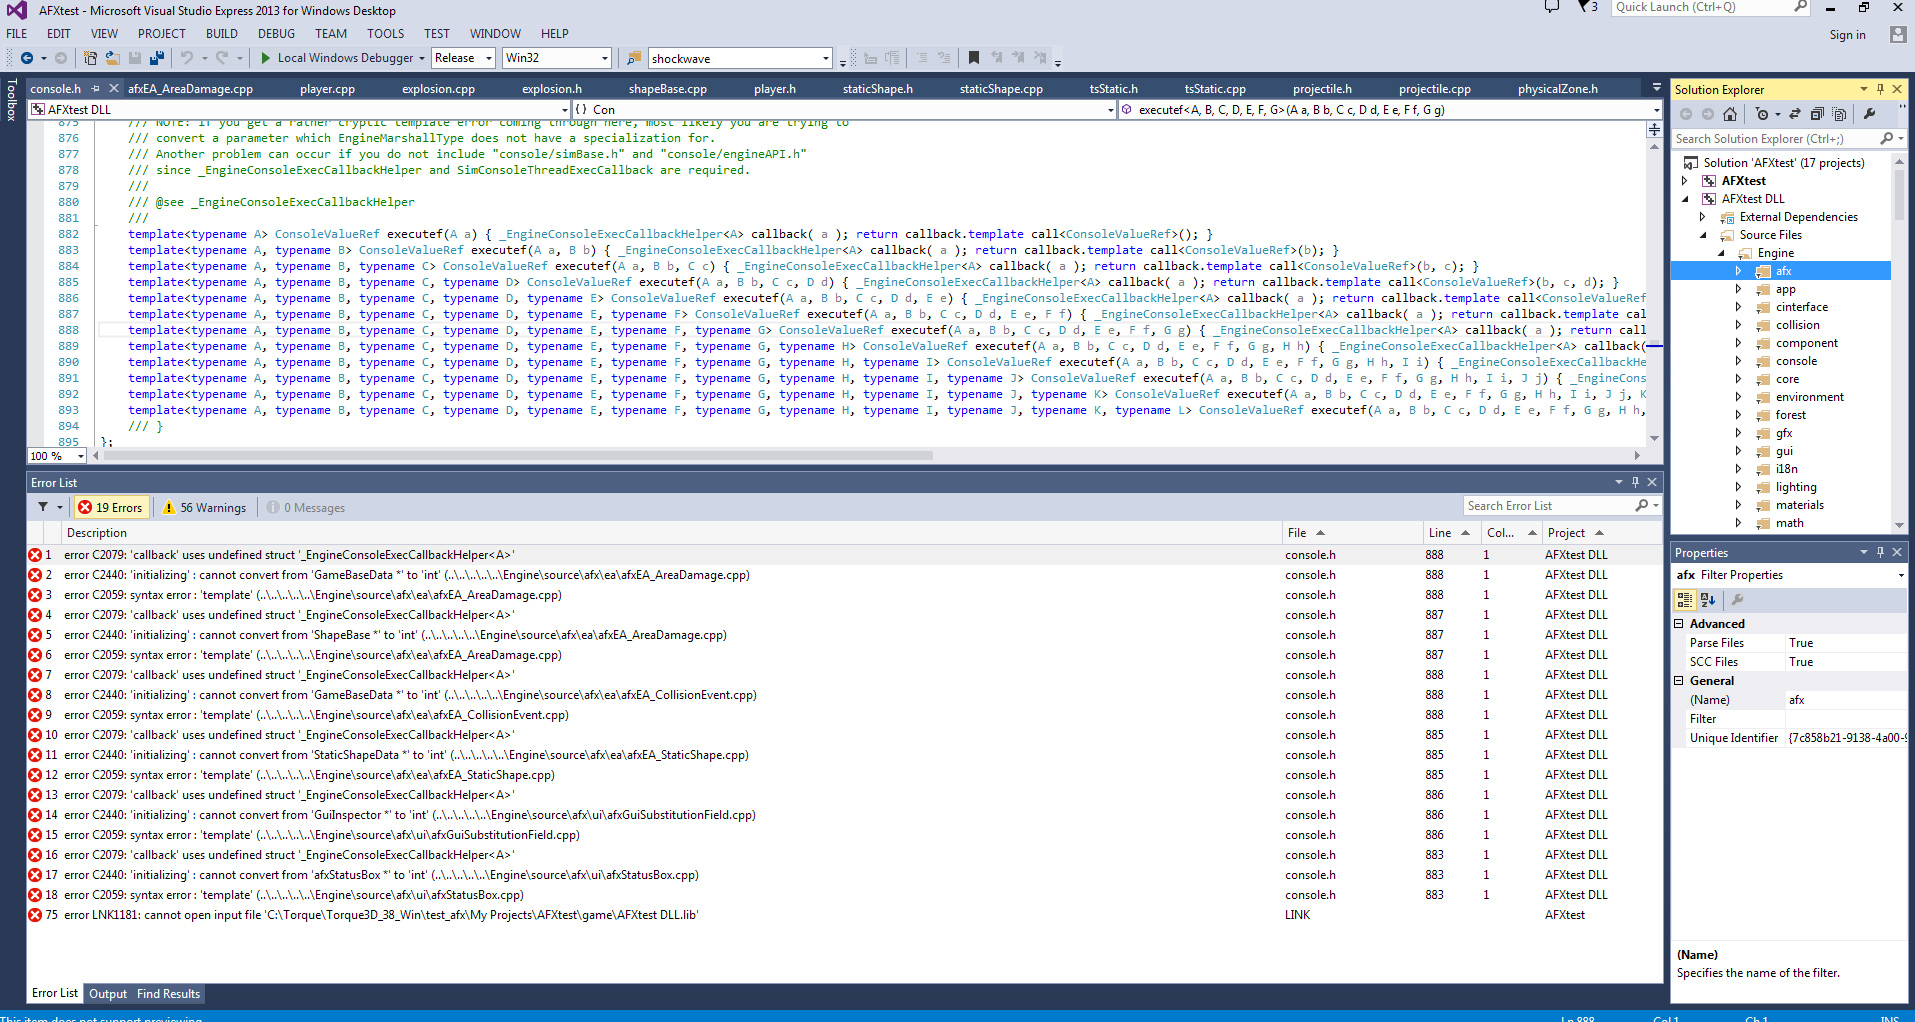Click the Previous Bookmark toolbar icon
The height and width of the screenshot is (1022, 1915).
997,58
